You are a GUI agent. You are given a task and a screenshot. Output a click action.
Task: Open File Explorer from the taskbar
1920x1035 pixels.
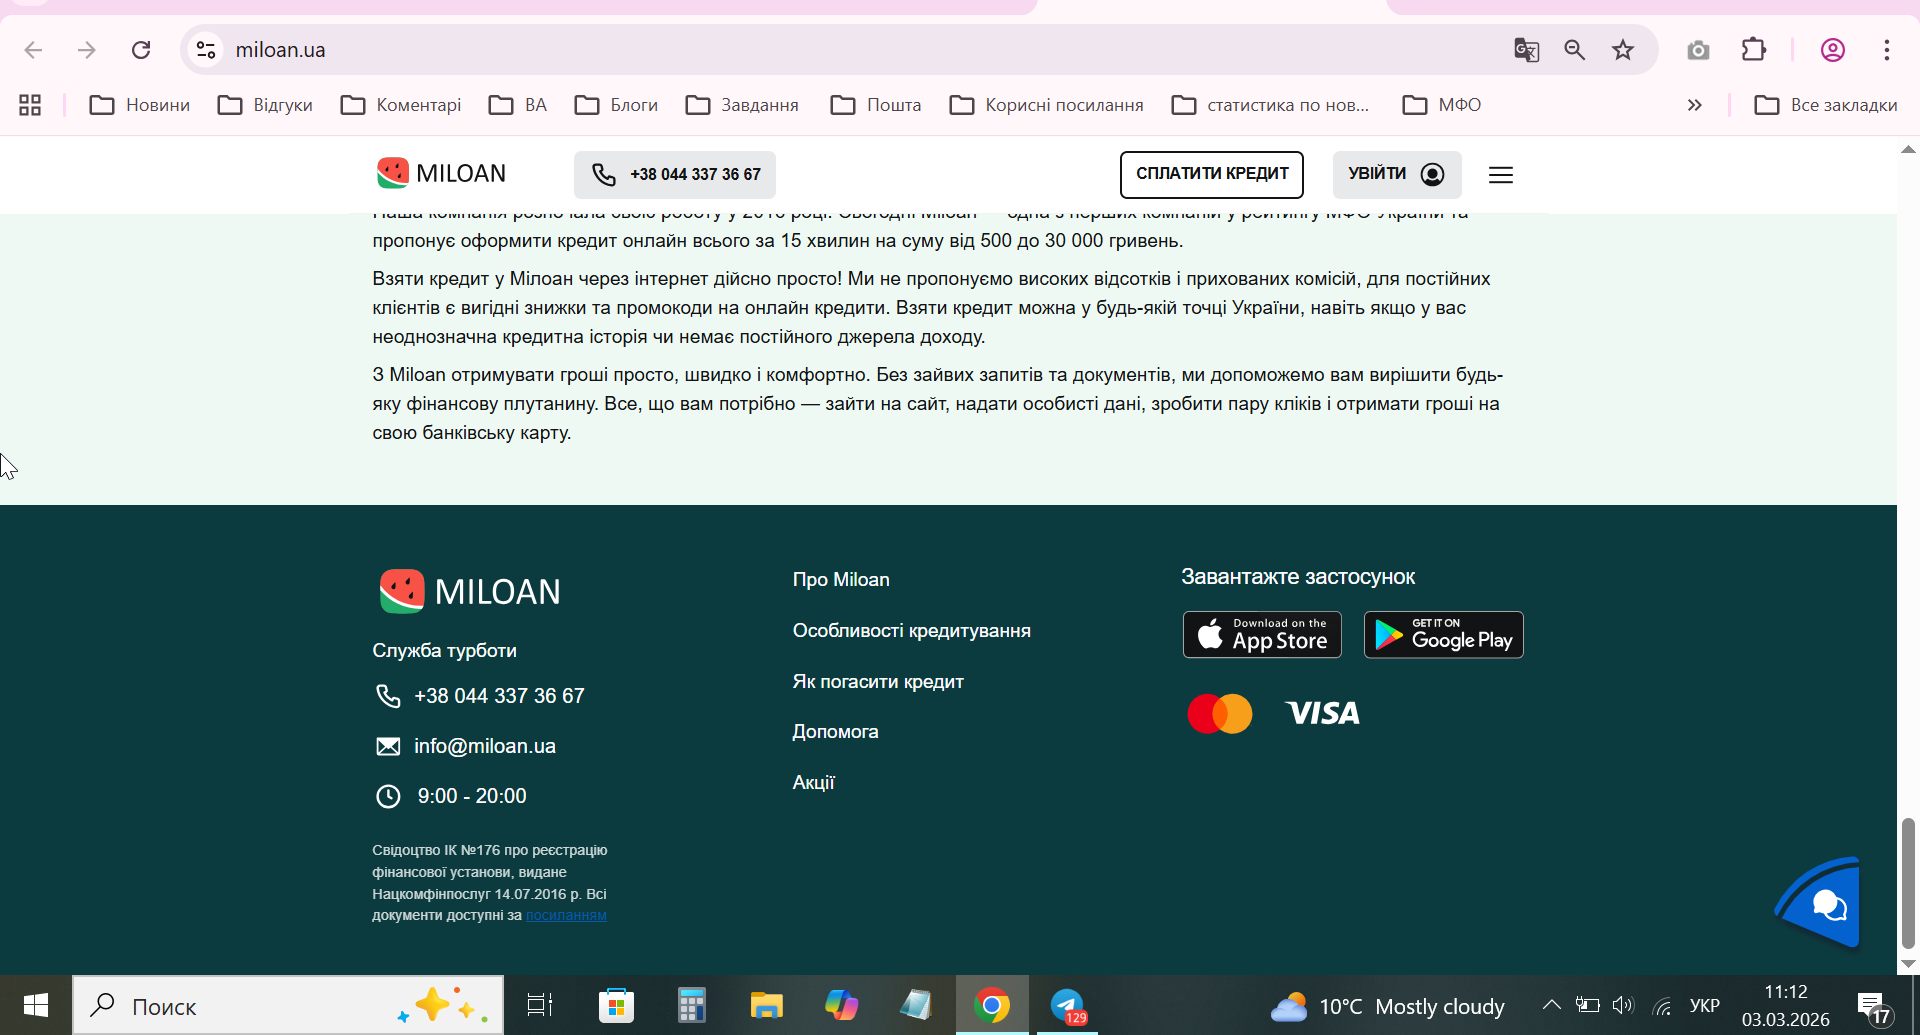point(766,1005)
